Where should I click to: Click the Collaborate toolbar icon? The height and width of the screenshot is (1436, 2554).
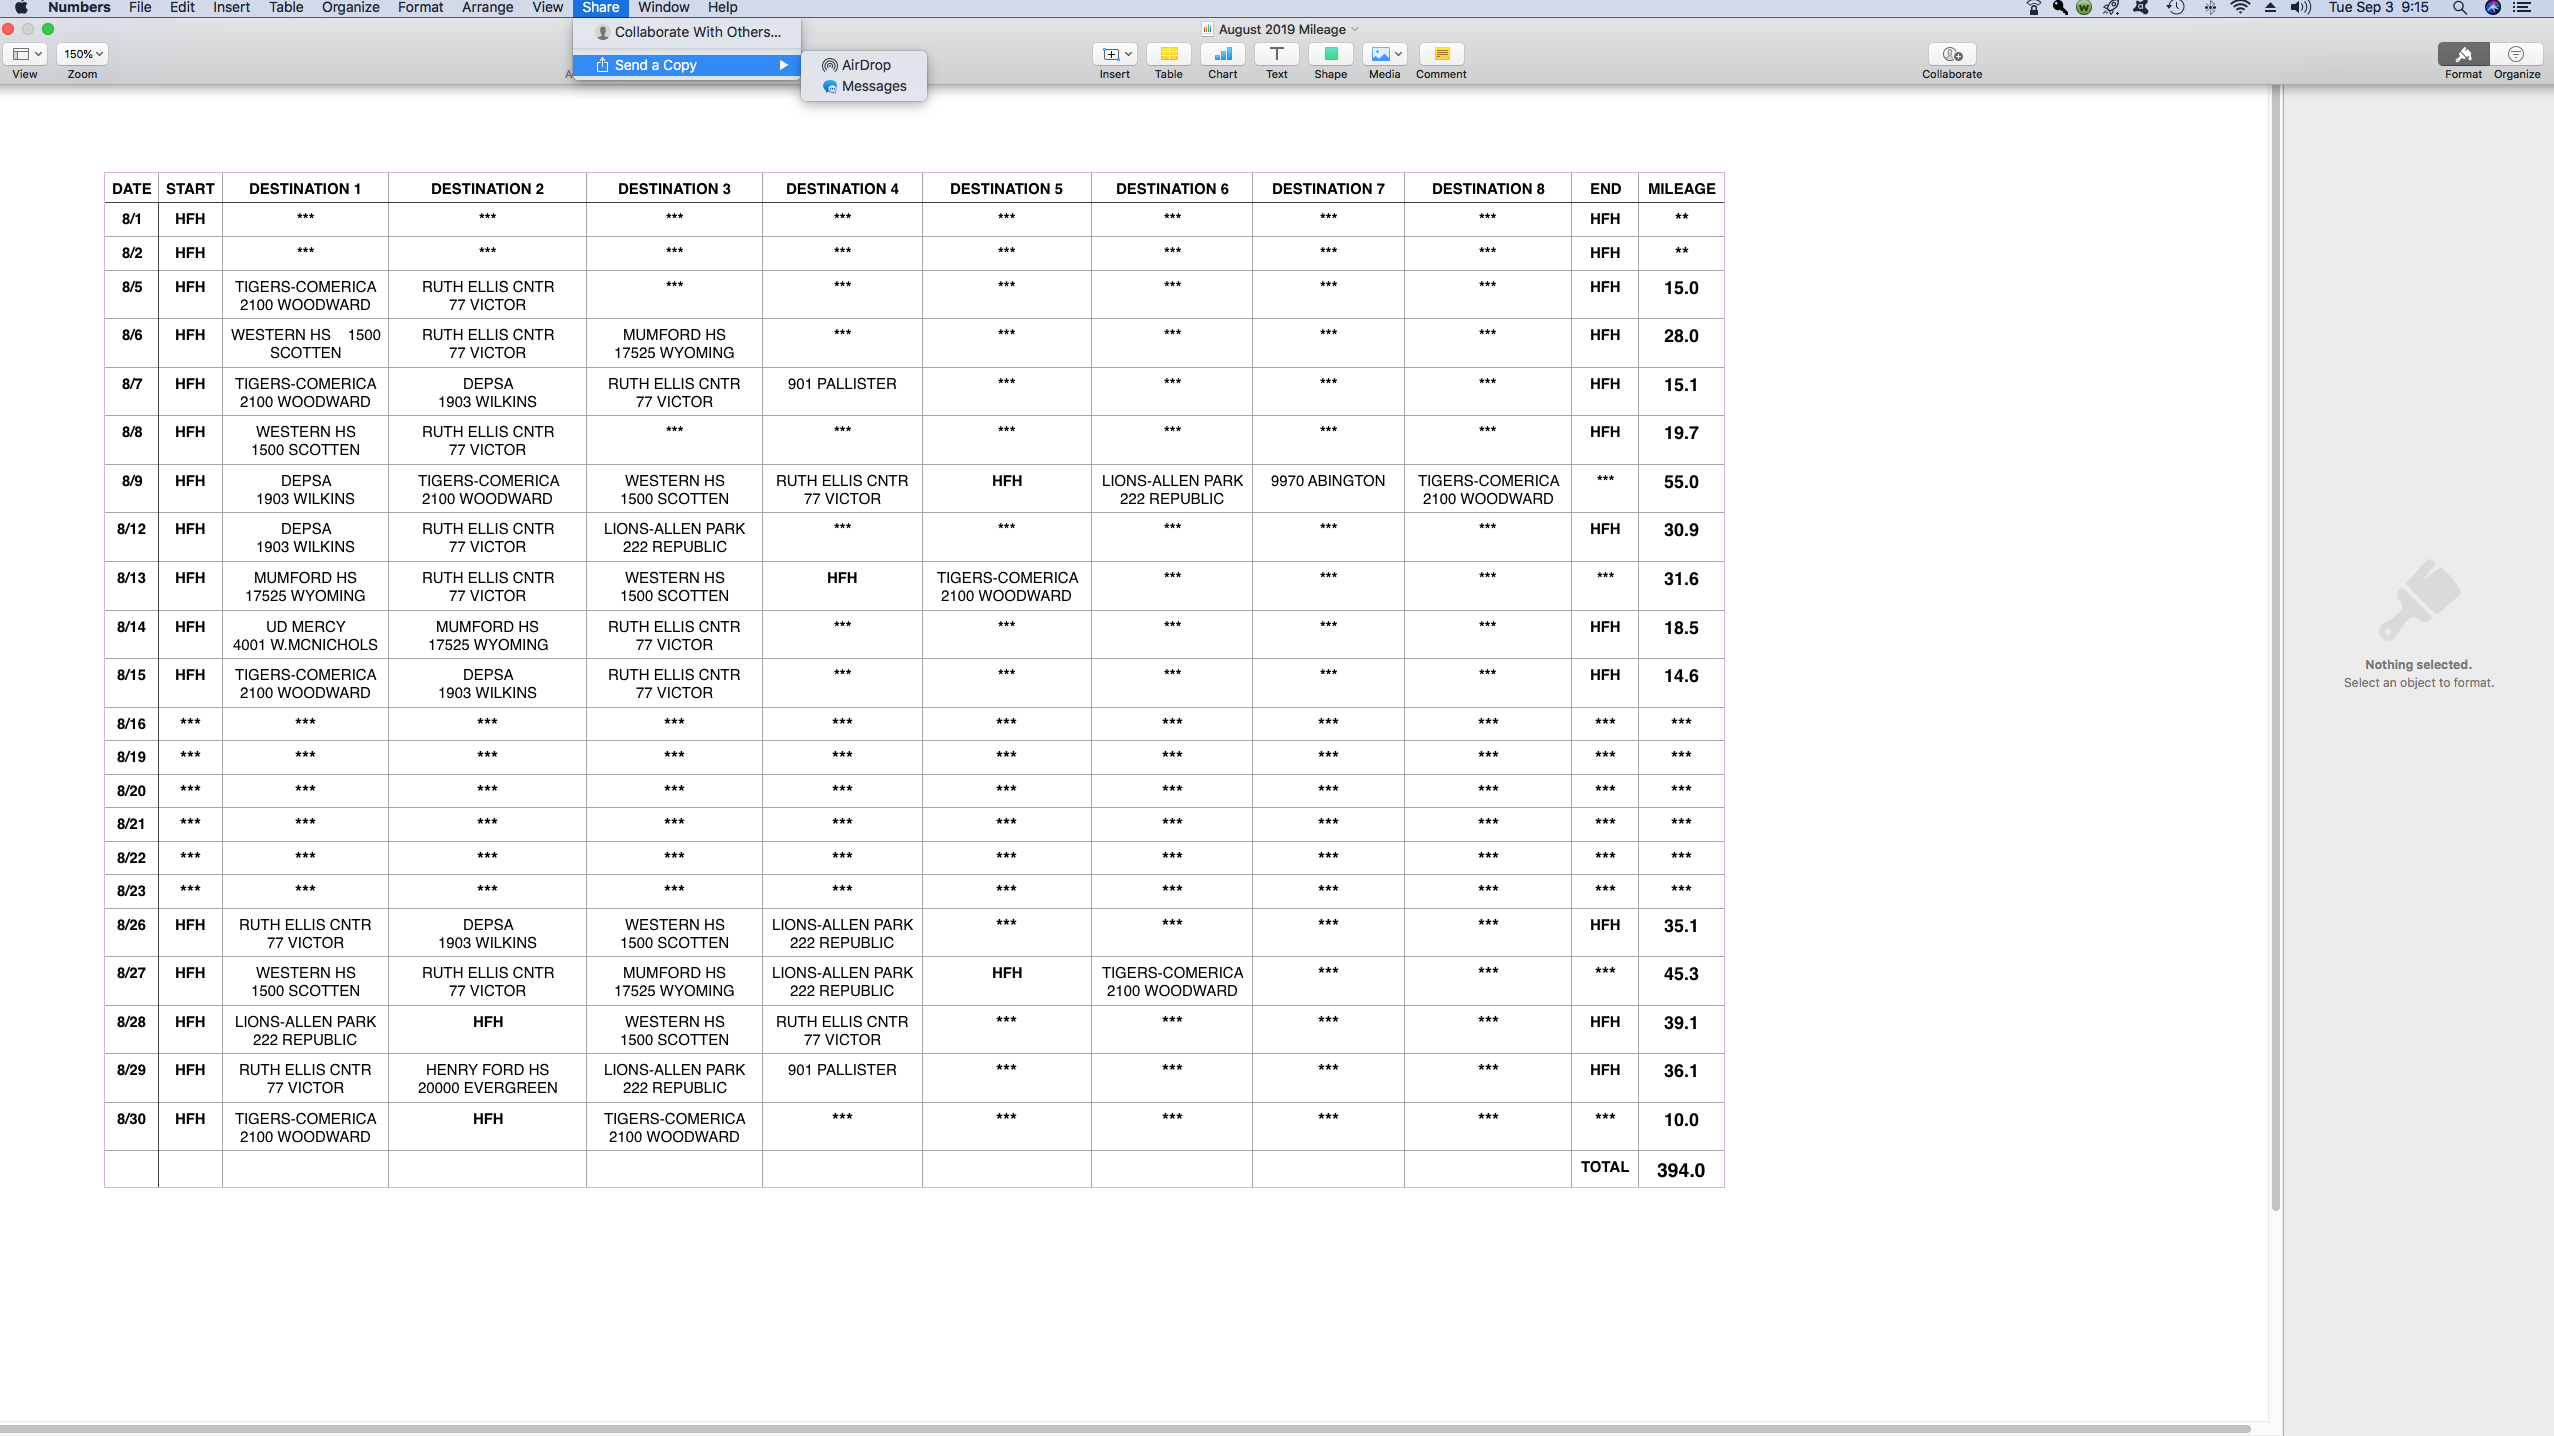pos(1951,55)
